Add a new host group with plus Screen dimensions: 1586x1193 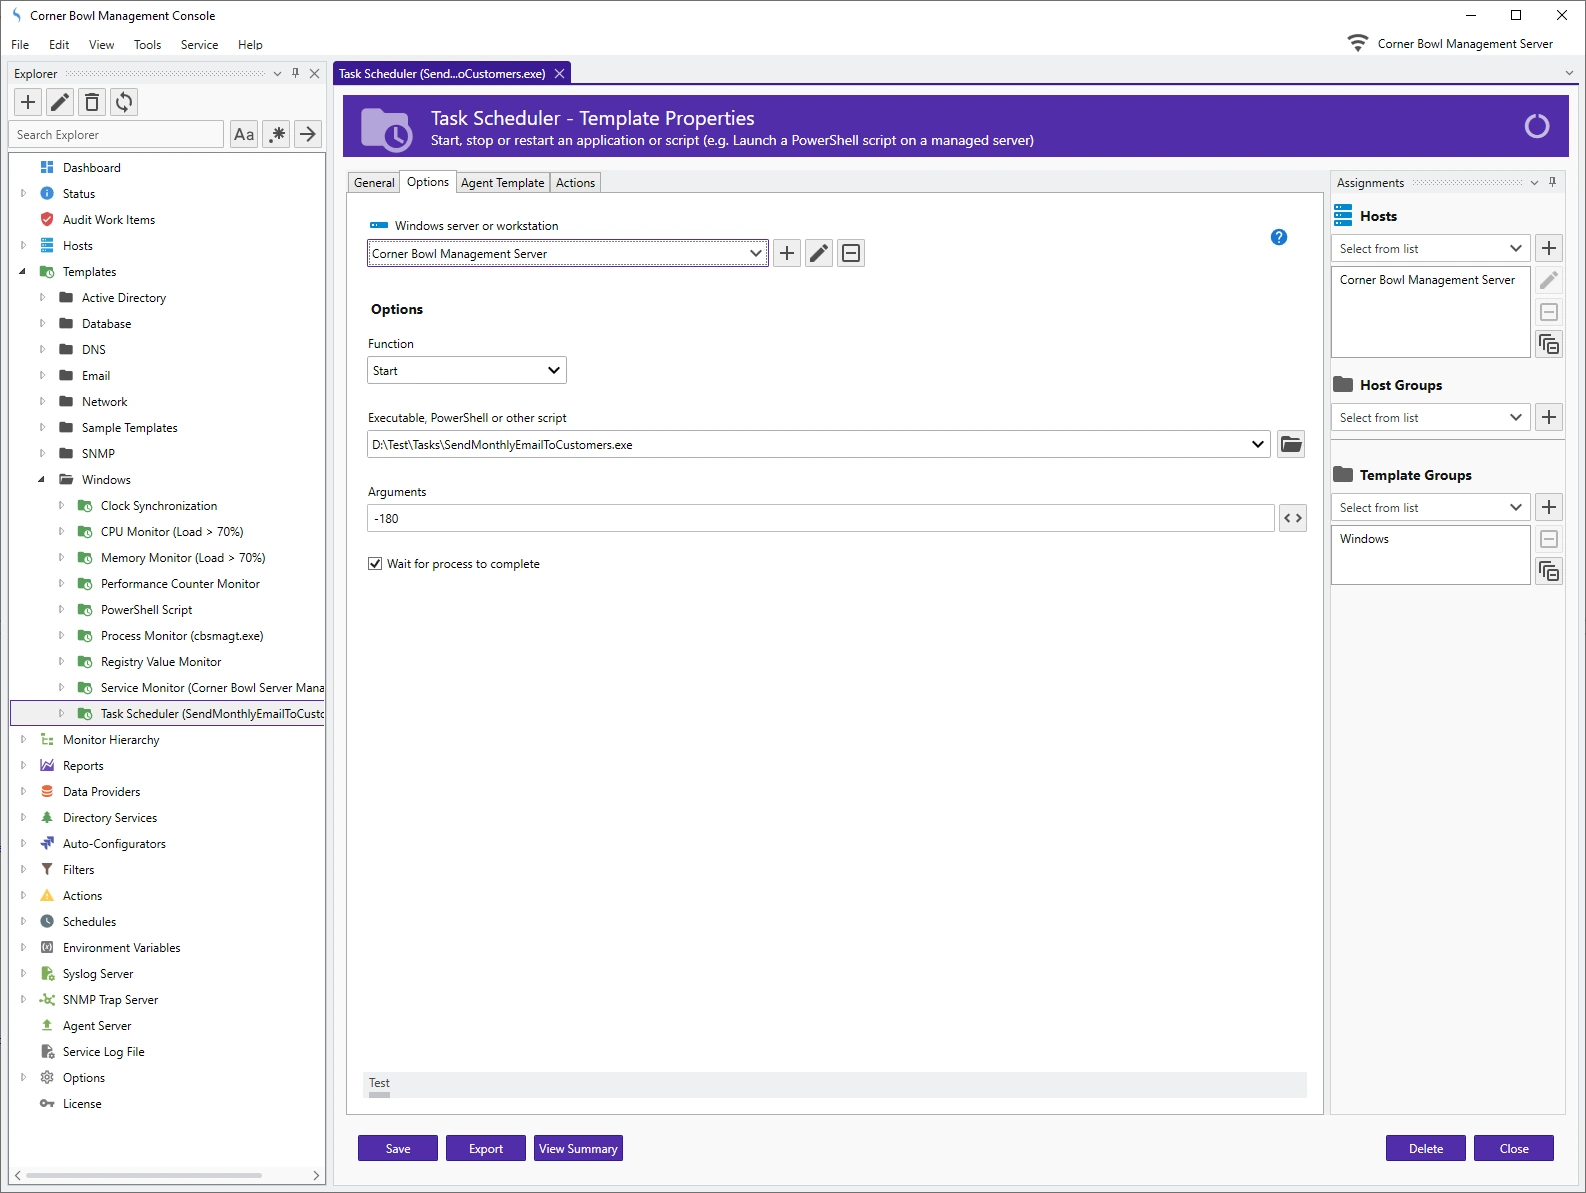point(1549,418)
